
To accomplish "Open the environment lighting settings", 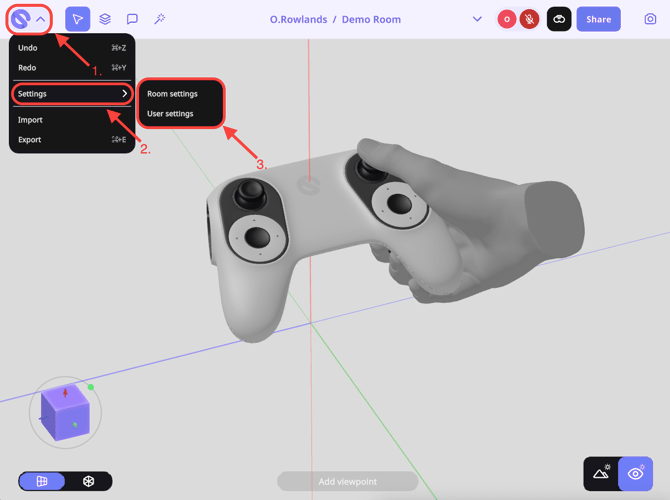I will coord(601,474).
